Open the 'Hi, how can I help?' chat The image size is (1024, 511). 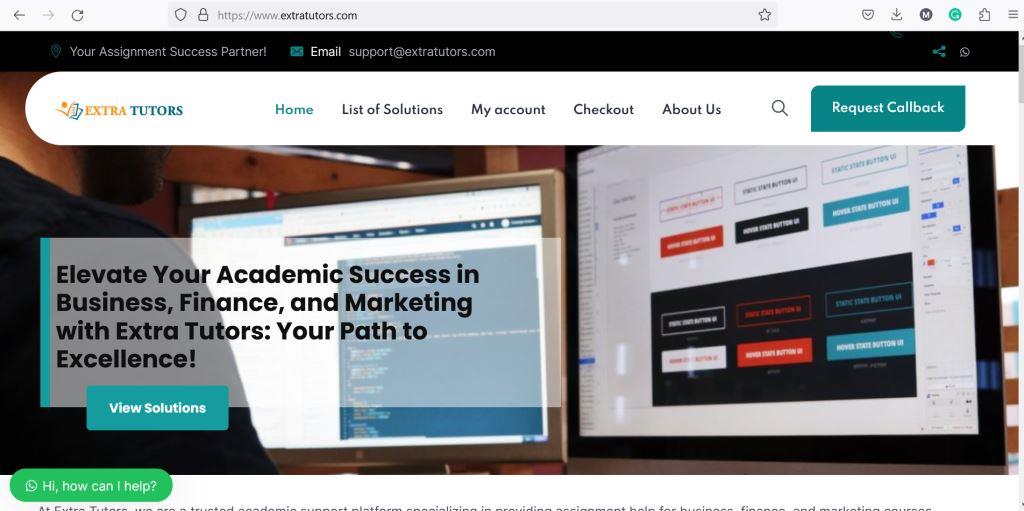pos(91,486)
